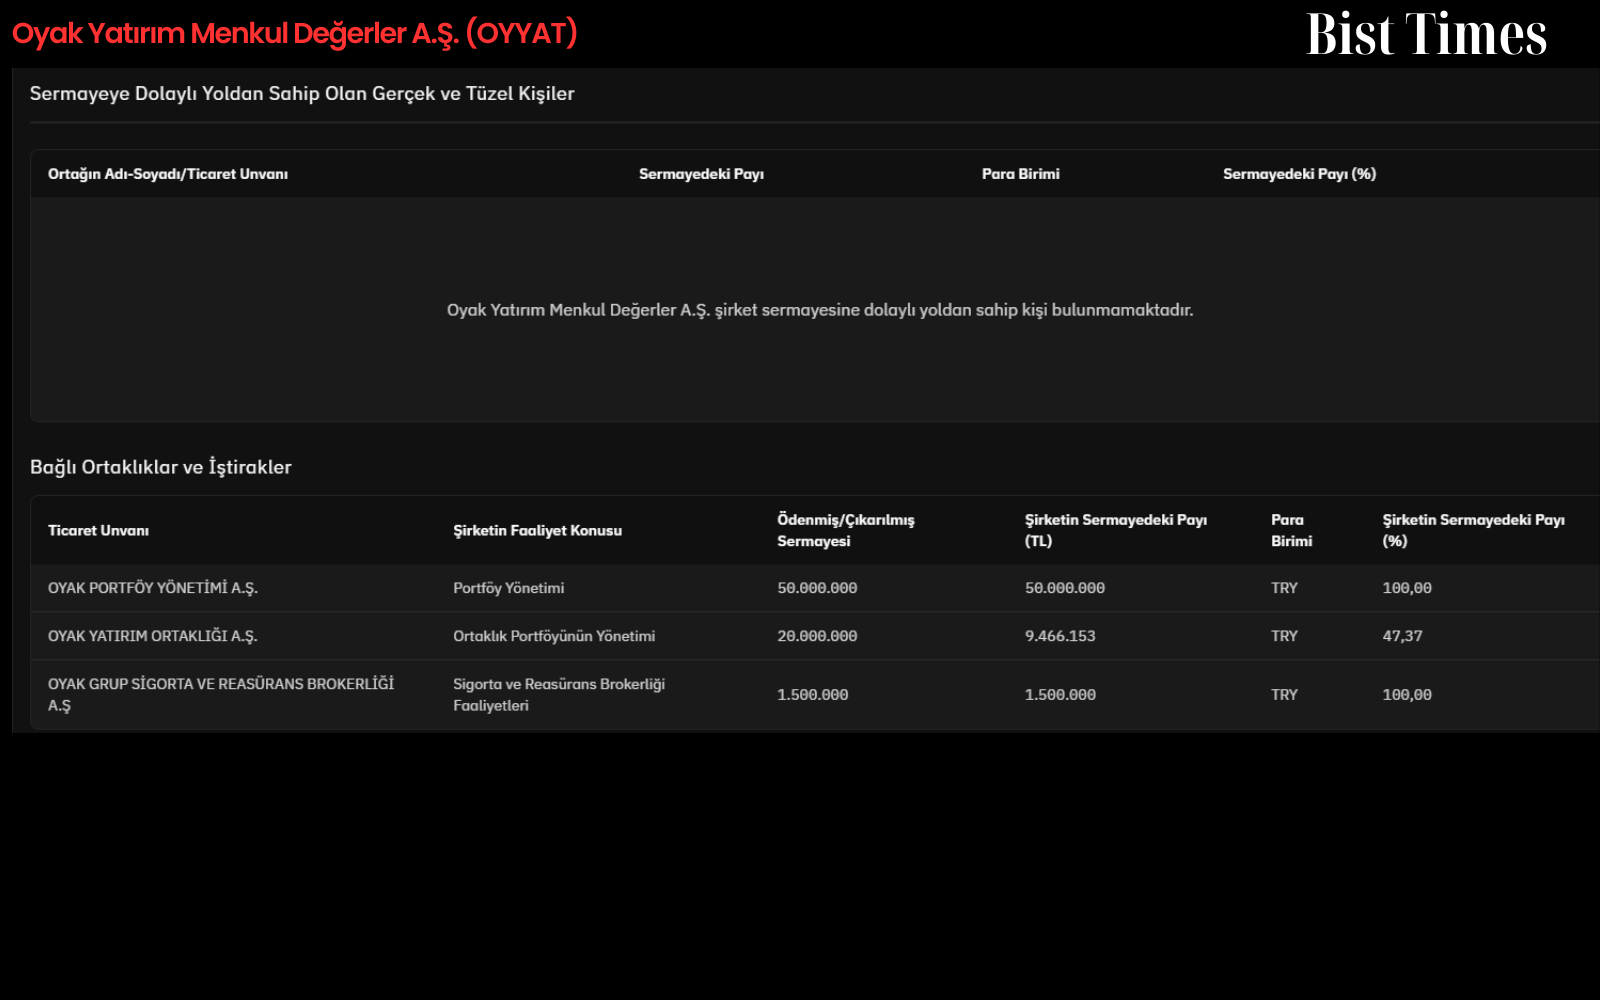
Task: Click 100,00 percent in Oyak Grup Sigorta row
Action: 1406,695
